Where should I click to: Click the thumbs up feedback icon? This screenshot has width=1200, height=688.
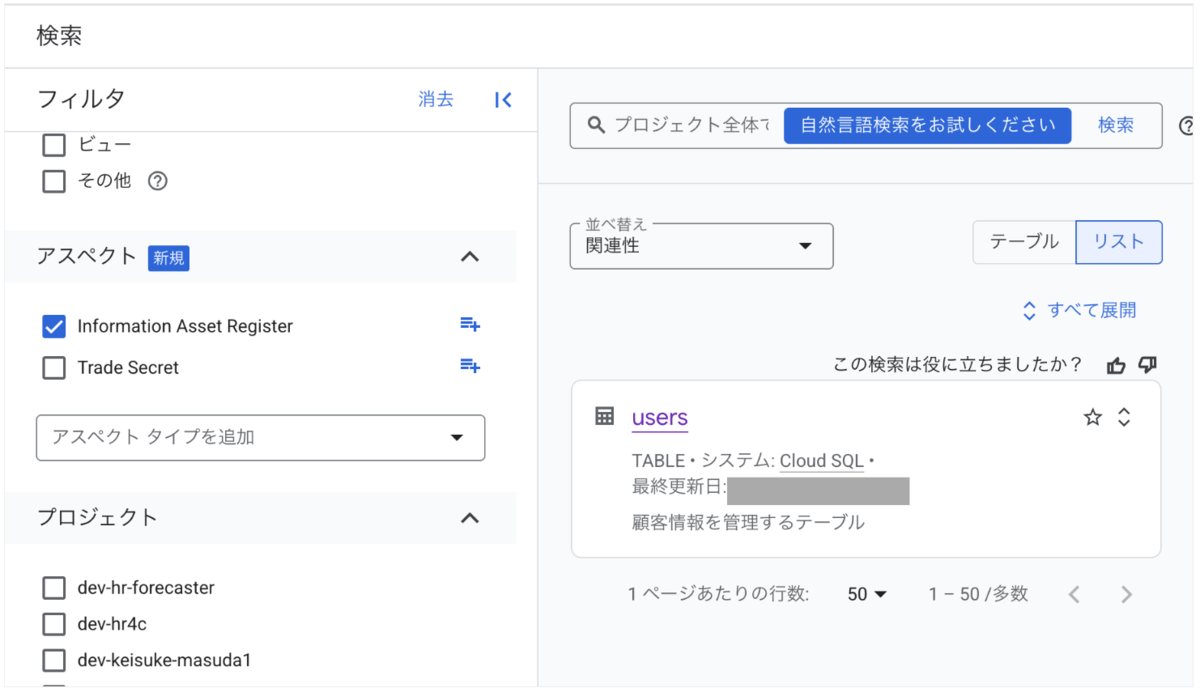tap(1116, 365)
